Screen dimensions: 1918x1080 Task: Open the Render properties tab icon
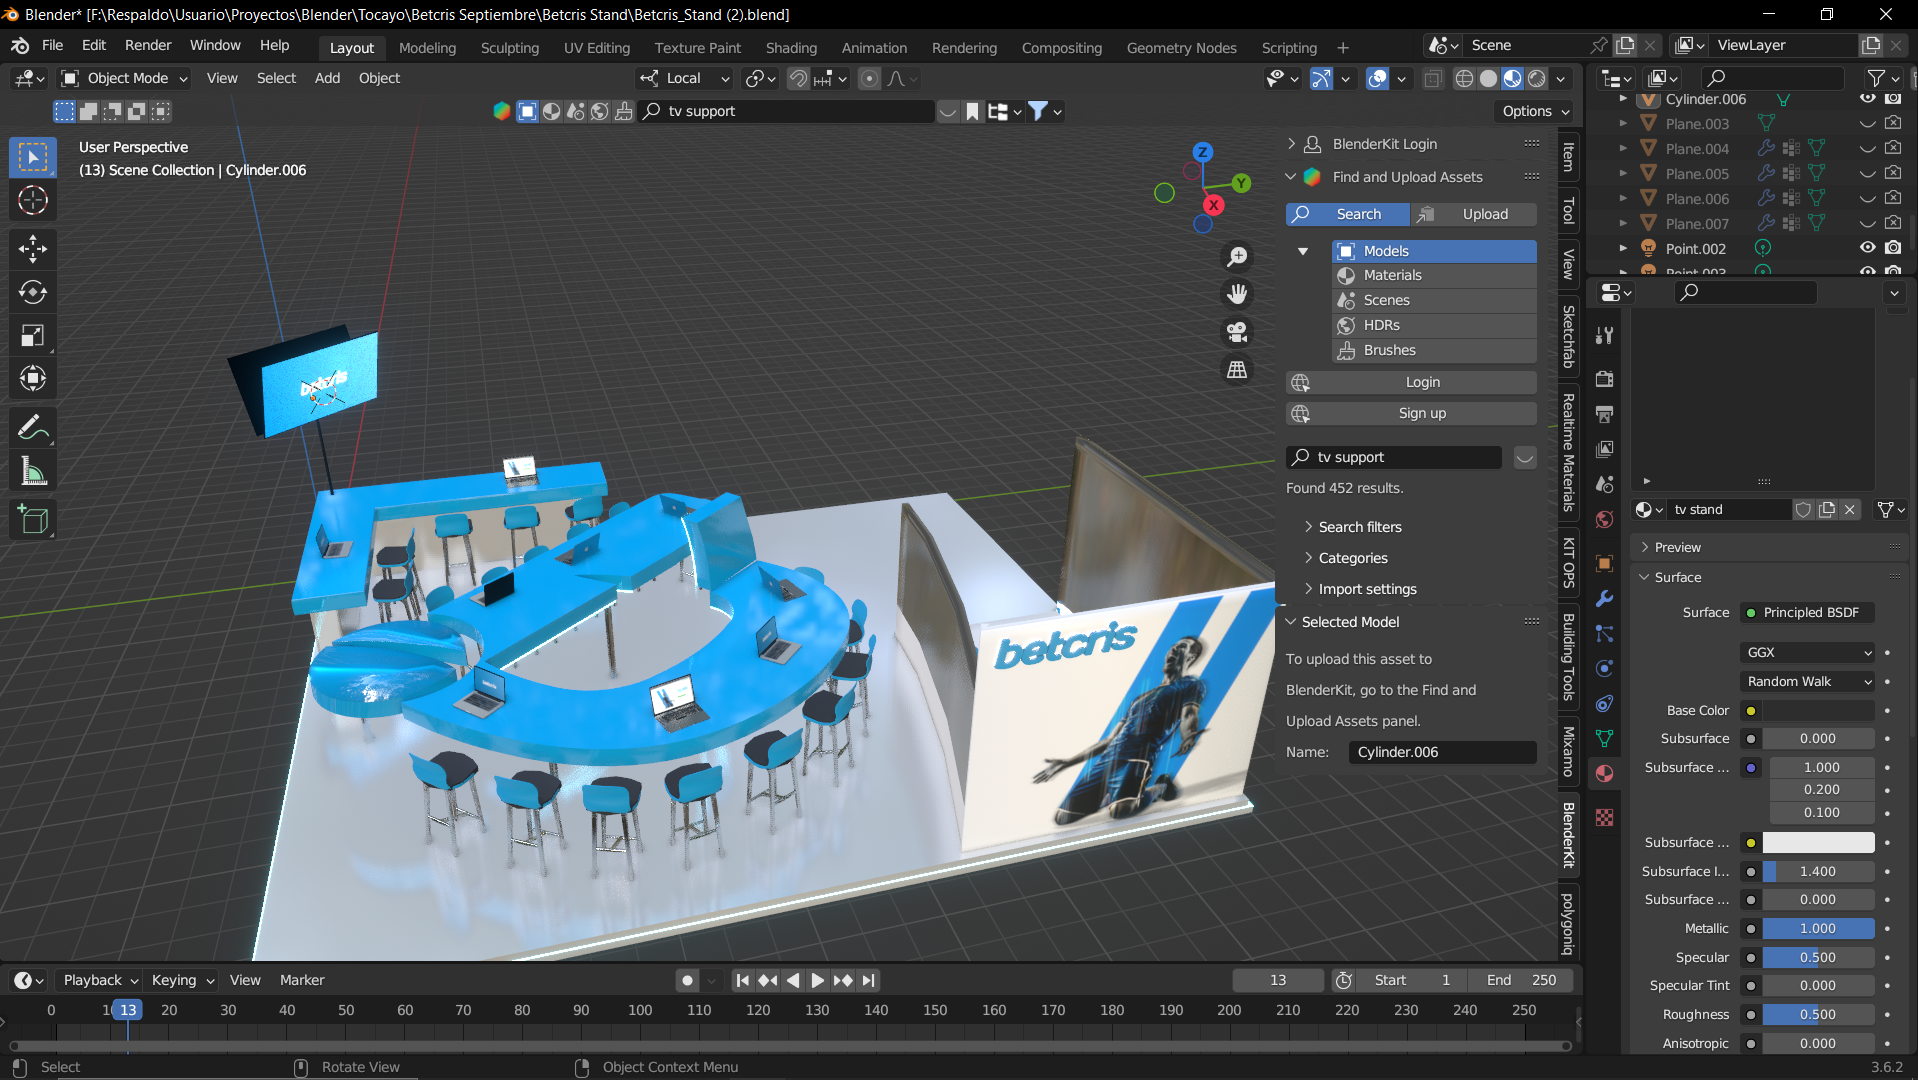[x=1605, y=379]
